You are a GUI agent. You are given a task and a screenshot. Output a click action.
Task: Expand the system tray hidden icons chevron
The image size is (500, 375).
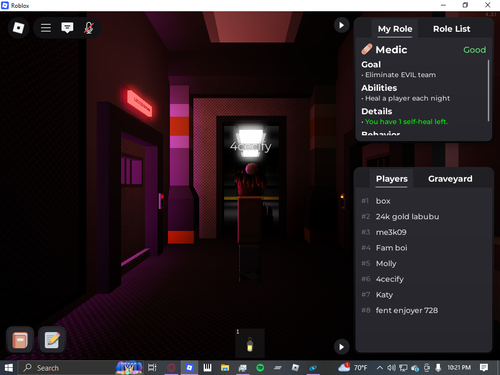click(379, 368)
